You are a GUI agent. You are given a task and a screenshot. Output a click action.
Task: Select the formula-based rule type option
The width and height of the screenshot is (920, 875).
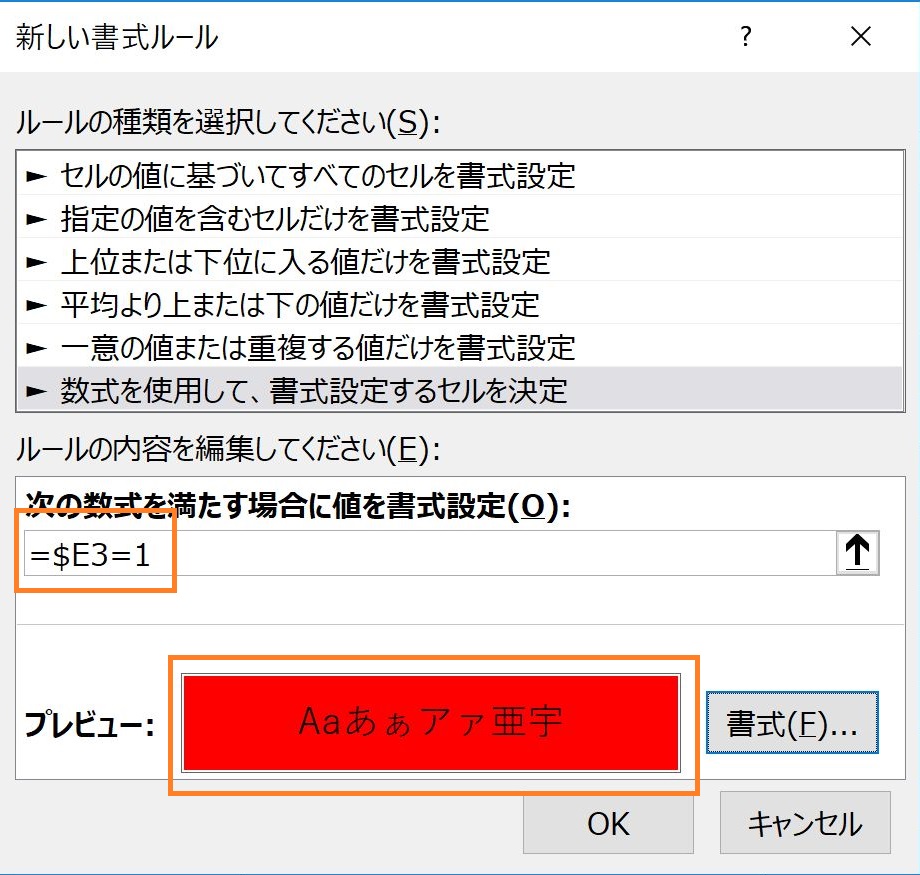[x=300, y=390]
